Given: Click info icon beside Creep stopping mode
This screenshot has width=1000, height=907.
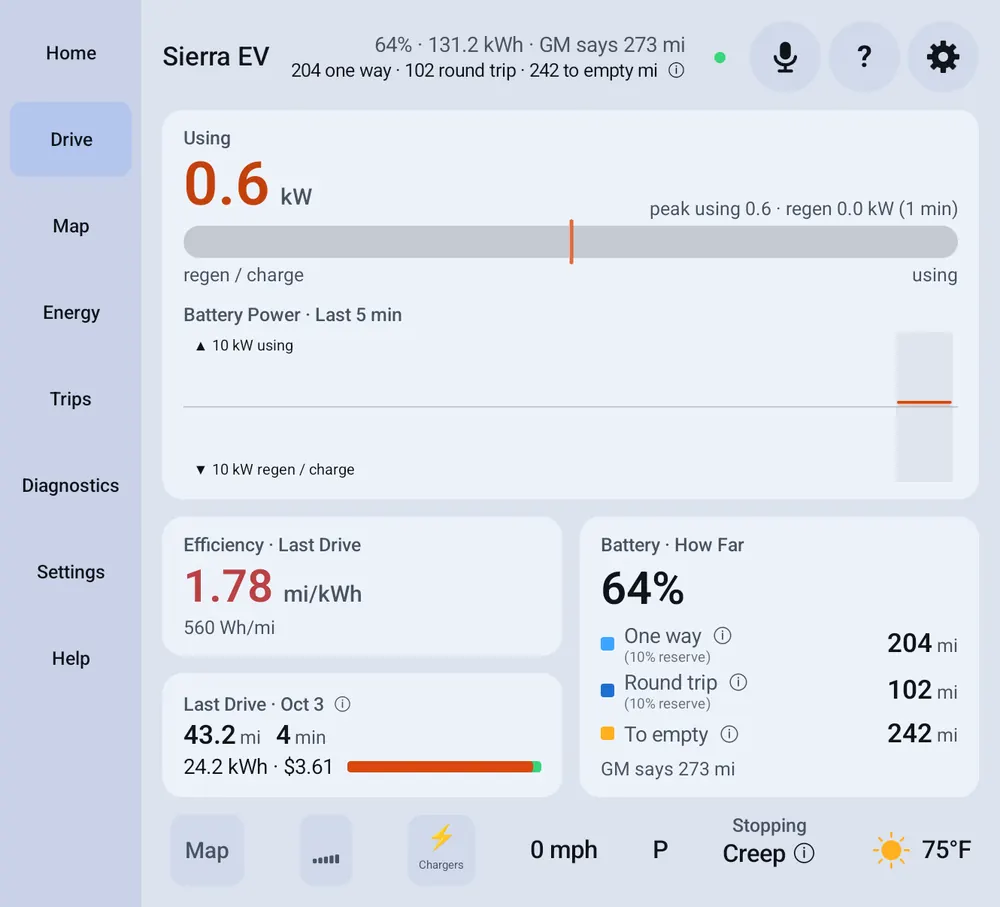Looking at the screenshot, I should click(x=804, y=853).
